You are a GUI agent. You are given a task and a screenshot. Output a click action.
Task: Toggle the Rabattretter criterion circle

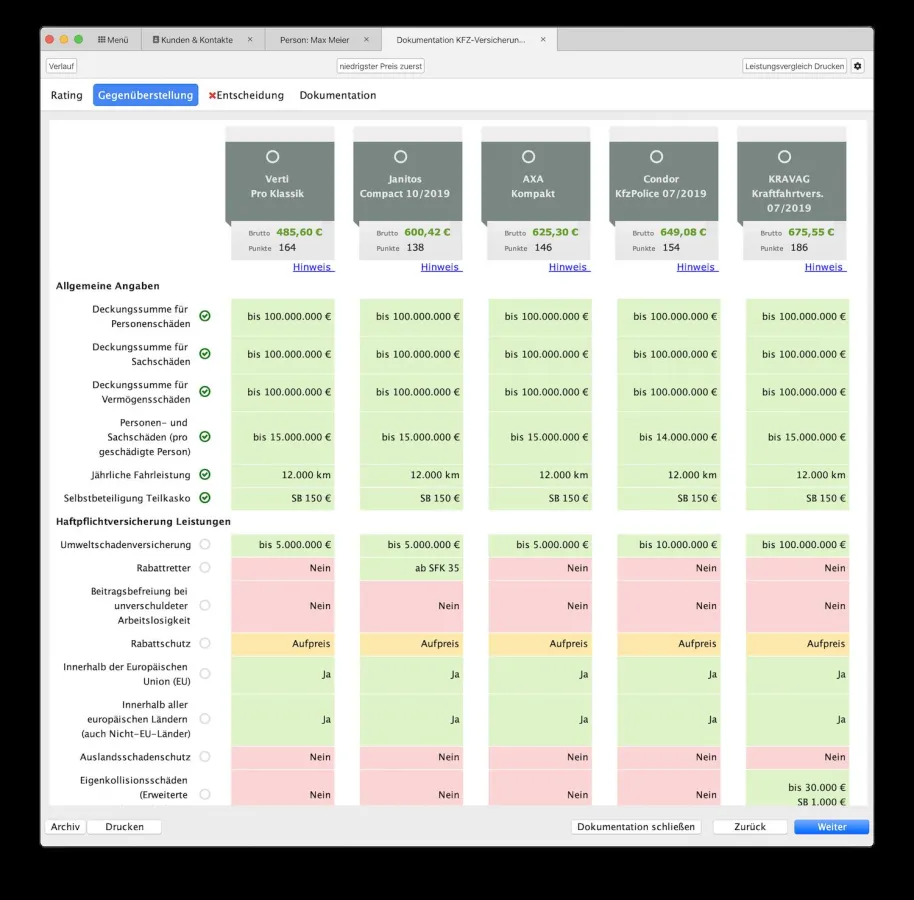pos(205,568)
